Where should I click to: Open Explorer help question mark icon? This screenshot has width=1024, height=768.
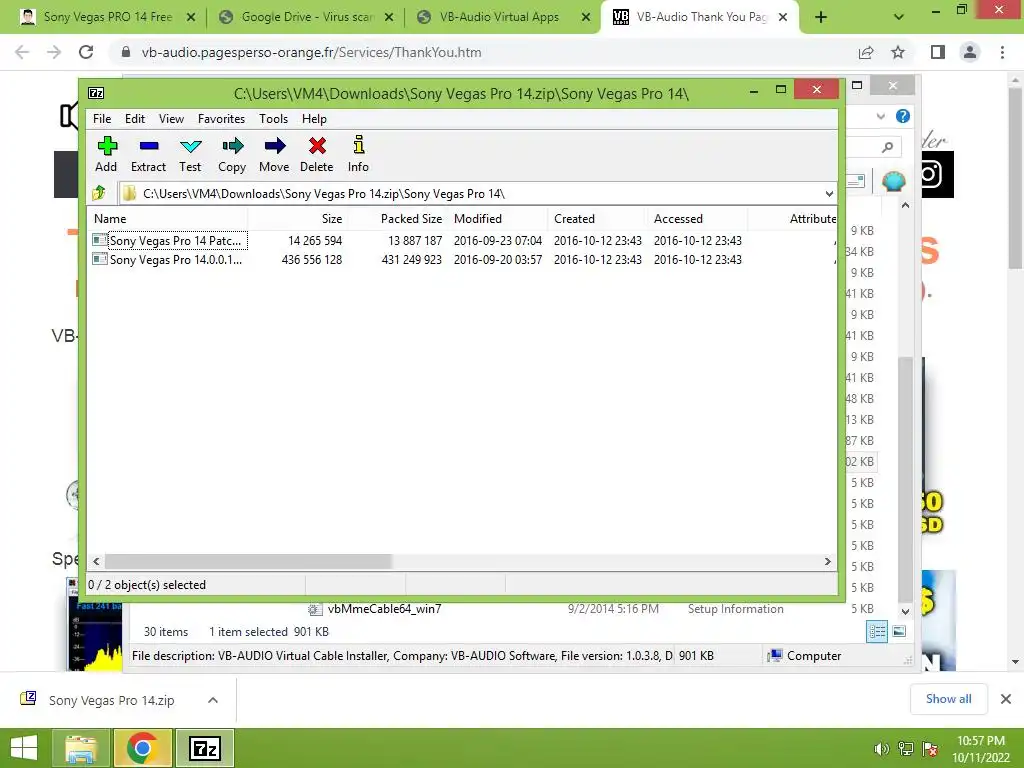pos(903,116)
